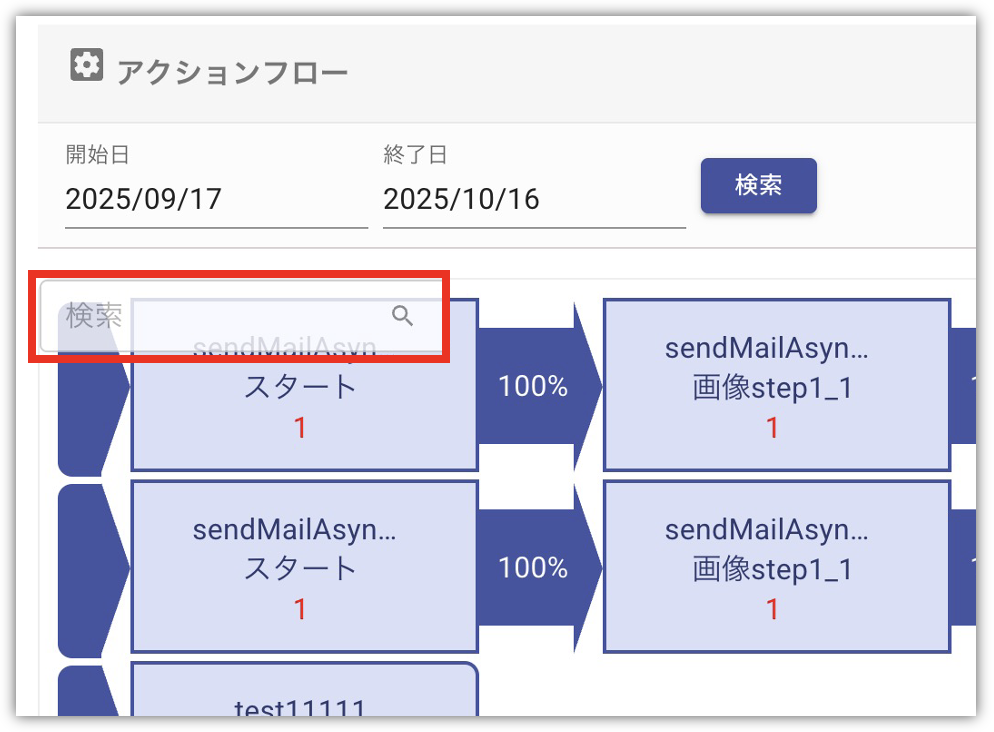Select the first row's 画像step1_1 node

(776, 386)
